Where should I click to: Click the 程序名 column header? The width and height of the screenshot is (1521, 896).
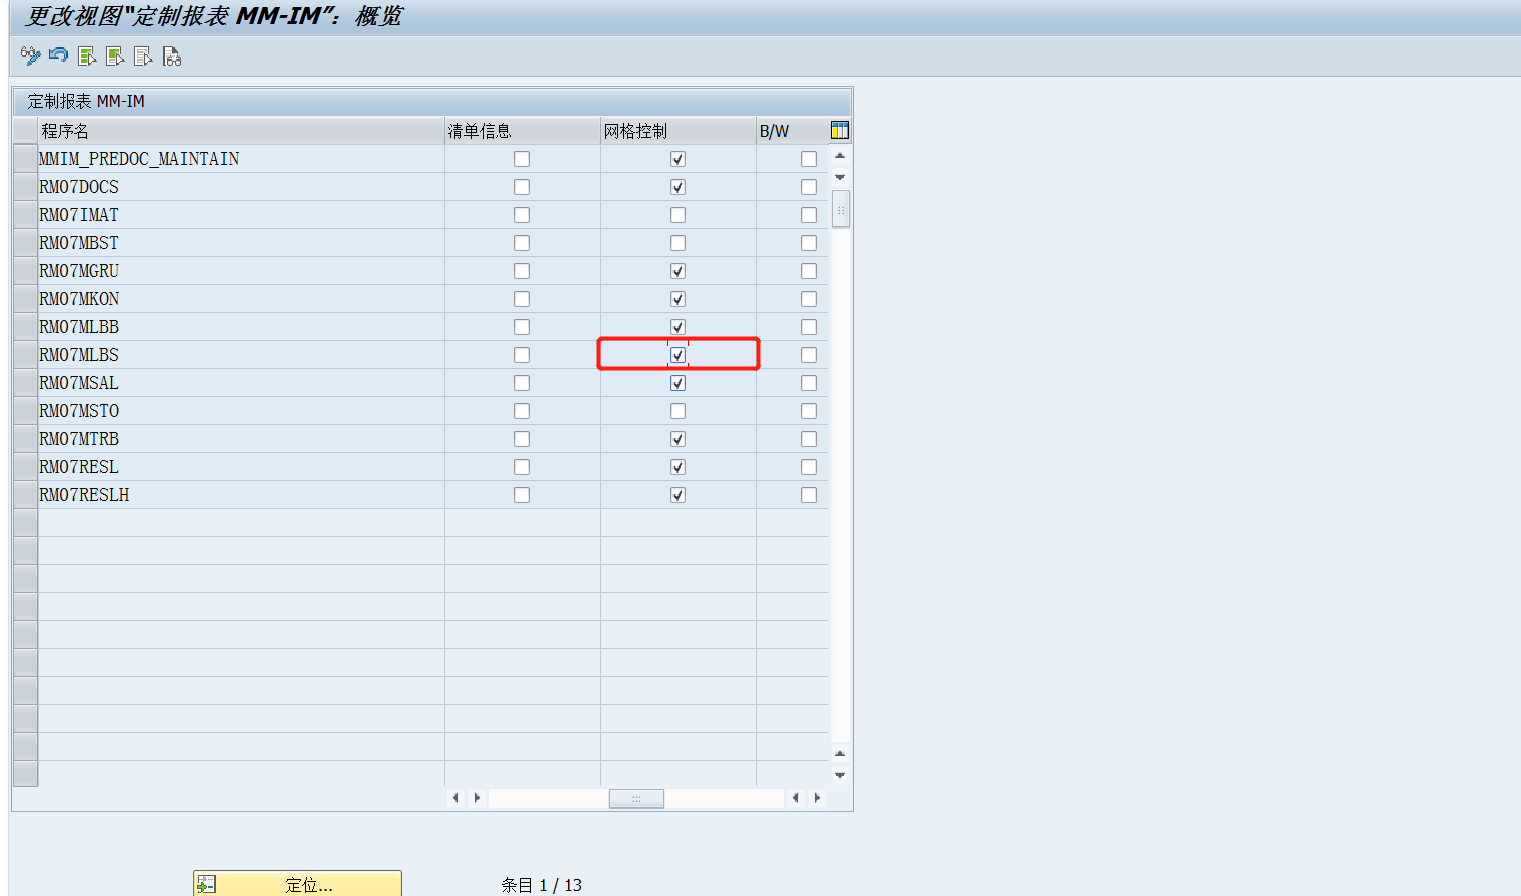240,130
